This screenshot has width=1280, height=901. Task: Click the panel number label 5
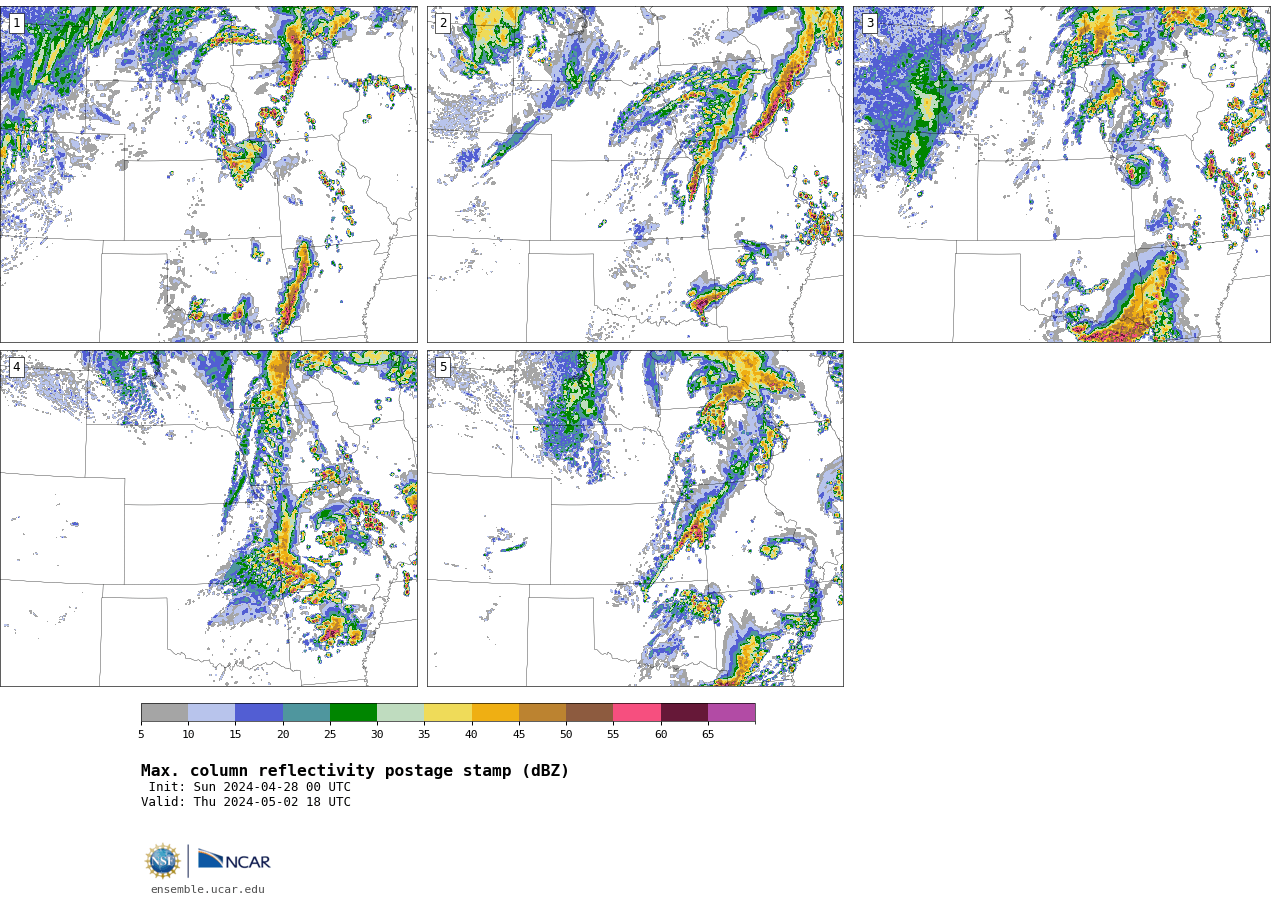[x=443, y=367]
